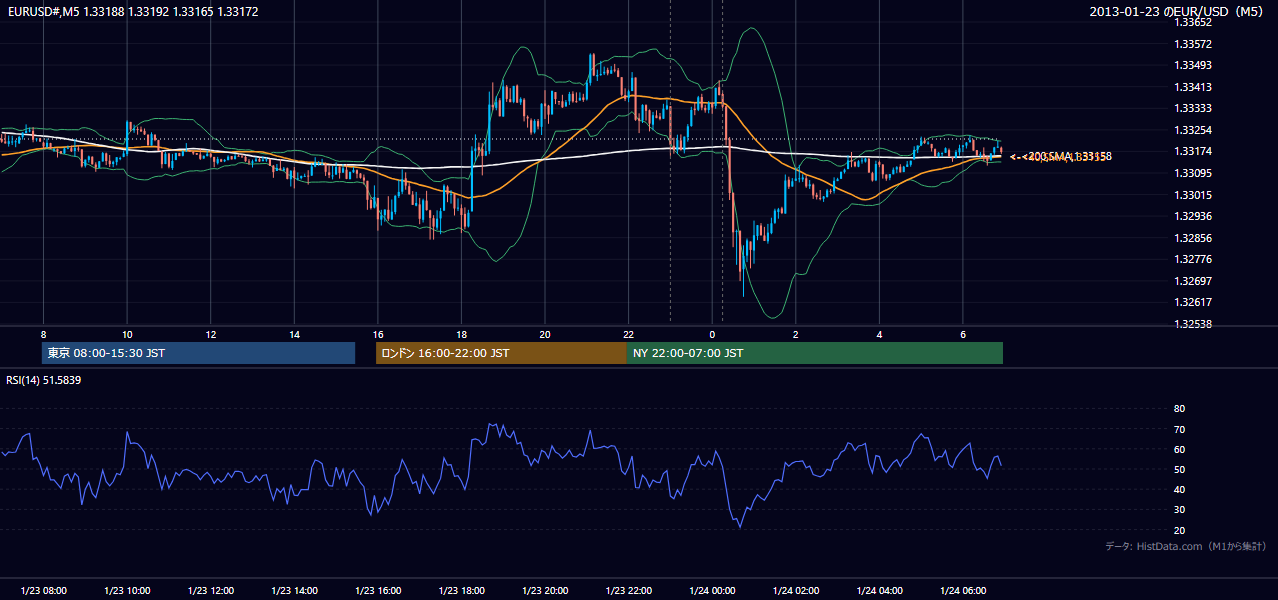Select the 1/24 06:00 date label
This screenshot has width=1278, height=600.
962,591
